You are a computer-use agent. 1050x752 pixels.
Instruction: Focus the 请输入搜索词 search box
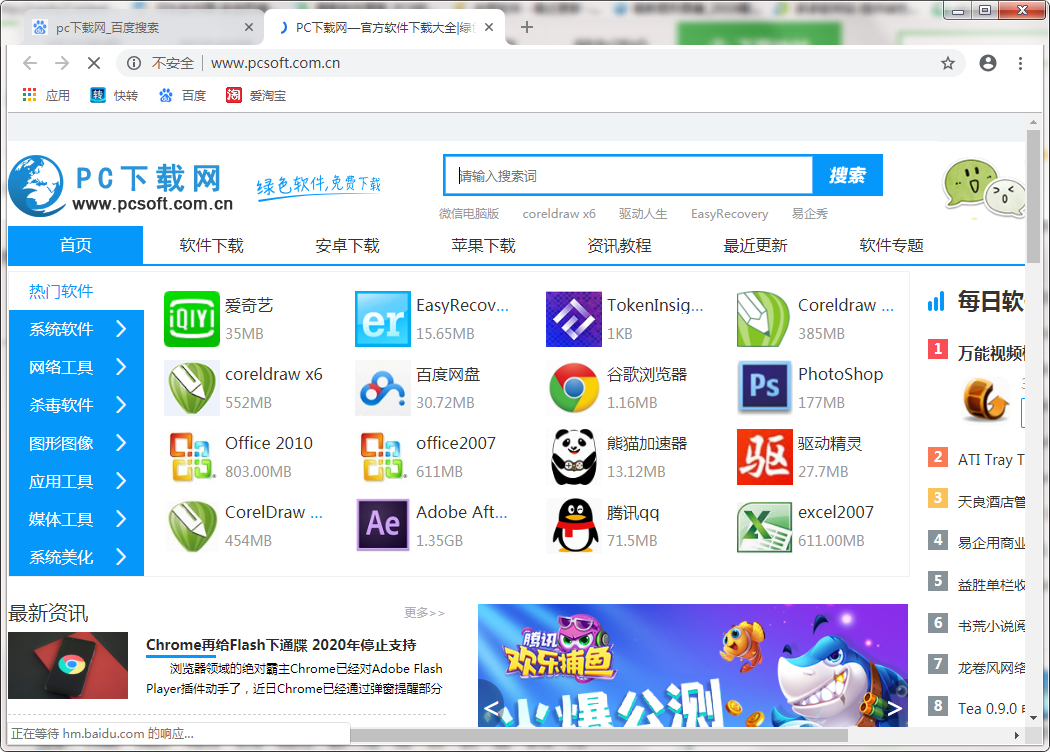(x=628, y=175)
